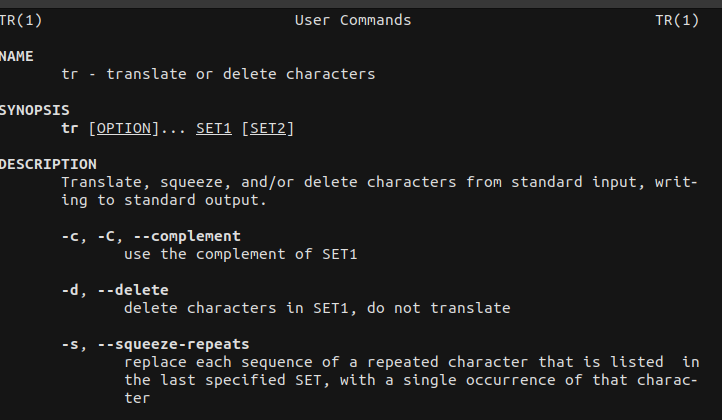
Task: Click the TR(1) label at top right
Action: tap(677, 20)
